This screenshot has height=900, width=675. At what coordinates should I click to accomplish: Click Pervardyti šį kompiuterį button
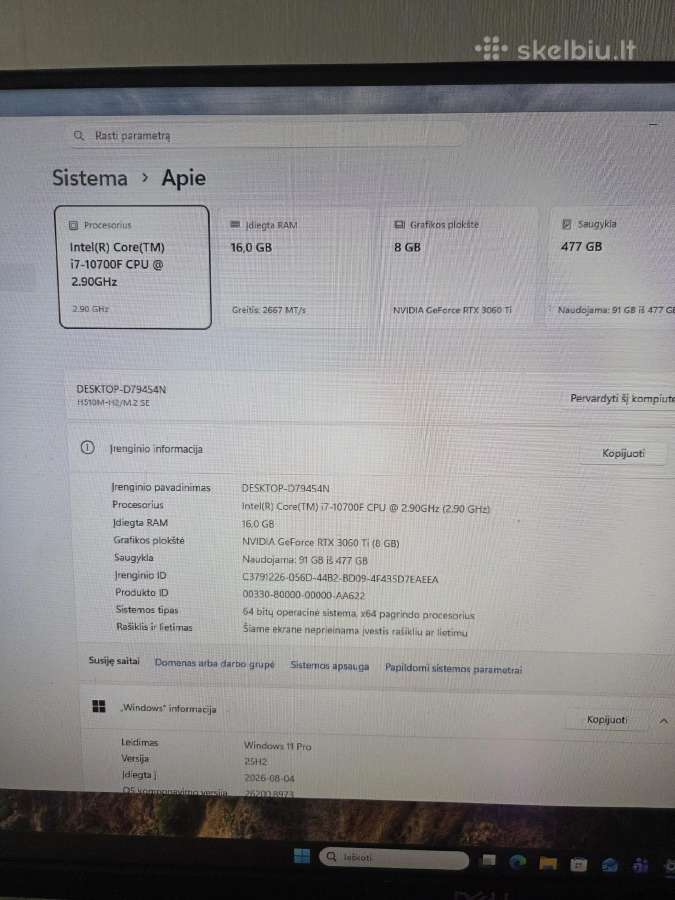[x=622, y=398]
